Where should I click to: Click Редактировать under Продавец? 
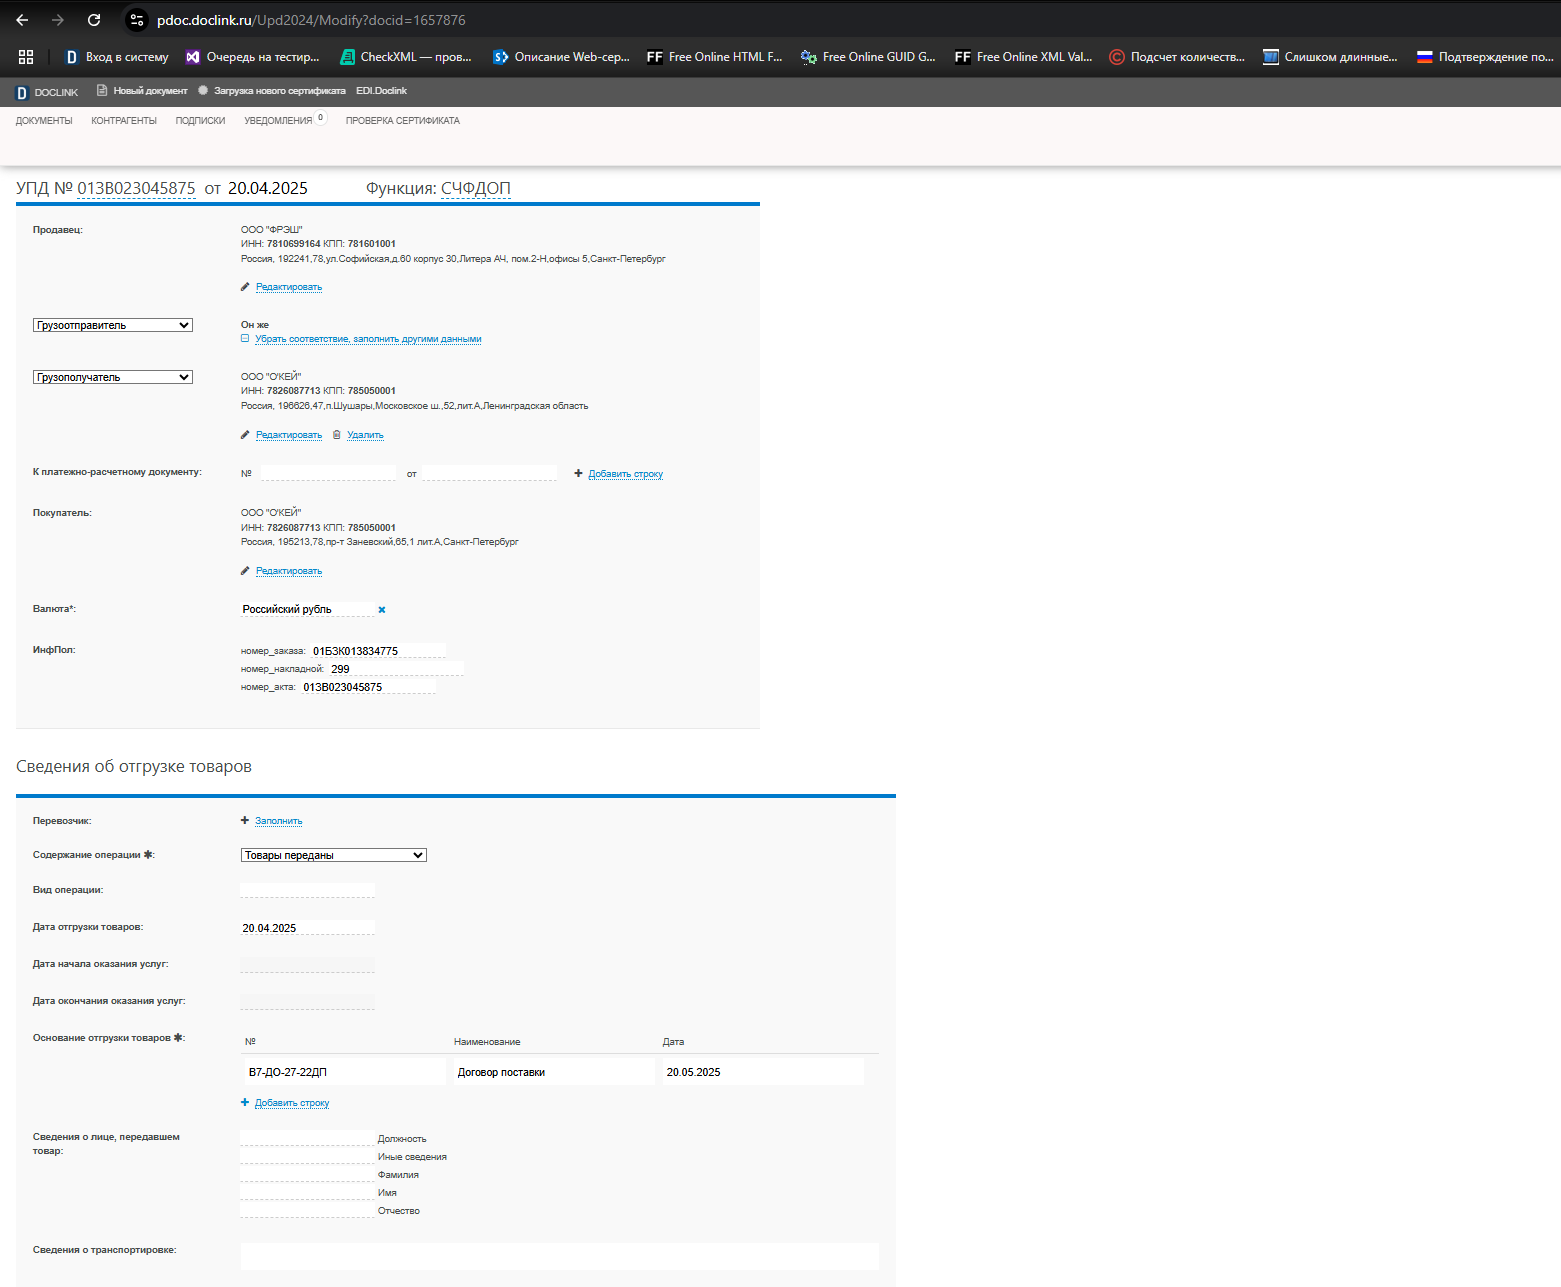[x=289, y=287]
